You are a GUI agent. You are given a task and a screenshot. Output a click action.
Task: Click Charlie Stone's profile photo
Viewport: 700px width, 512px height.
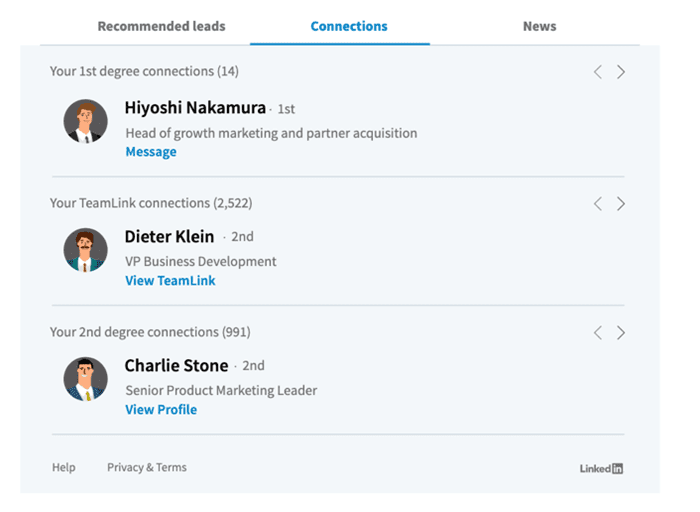(85, 379)
